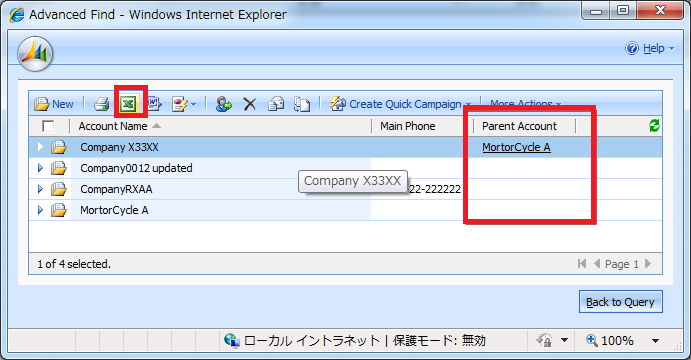Sort by the Account Name column header
The image size is (691, 360).
coord(113,126)
